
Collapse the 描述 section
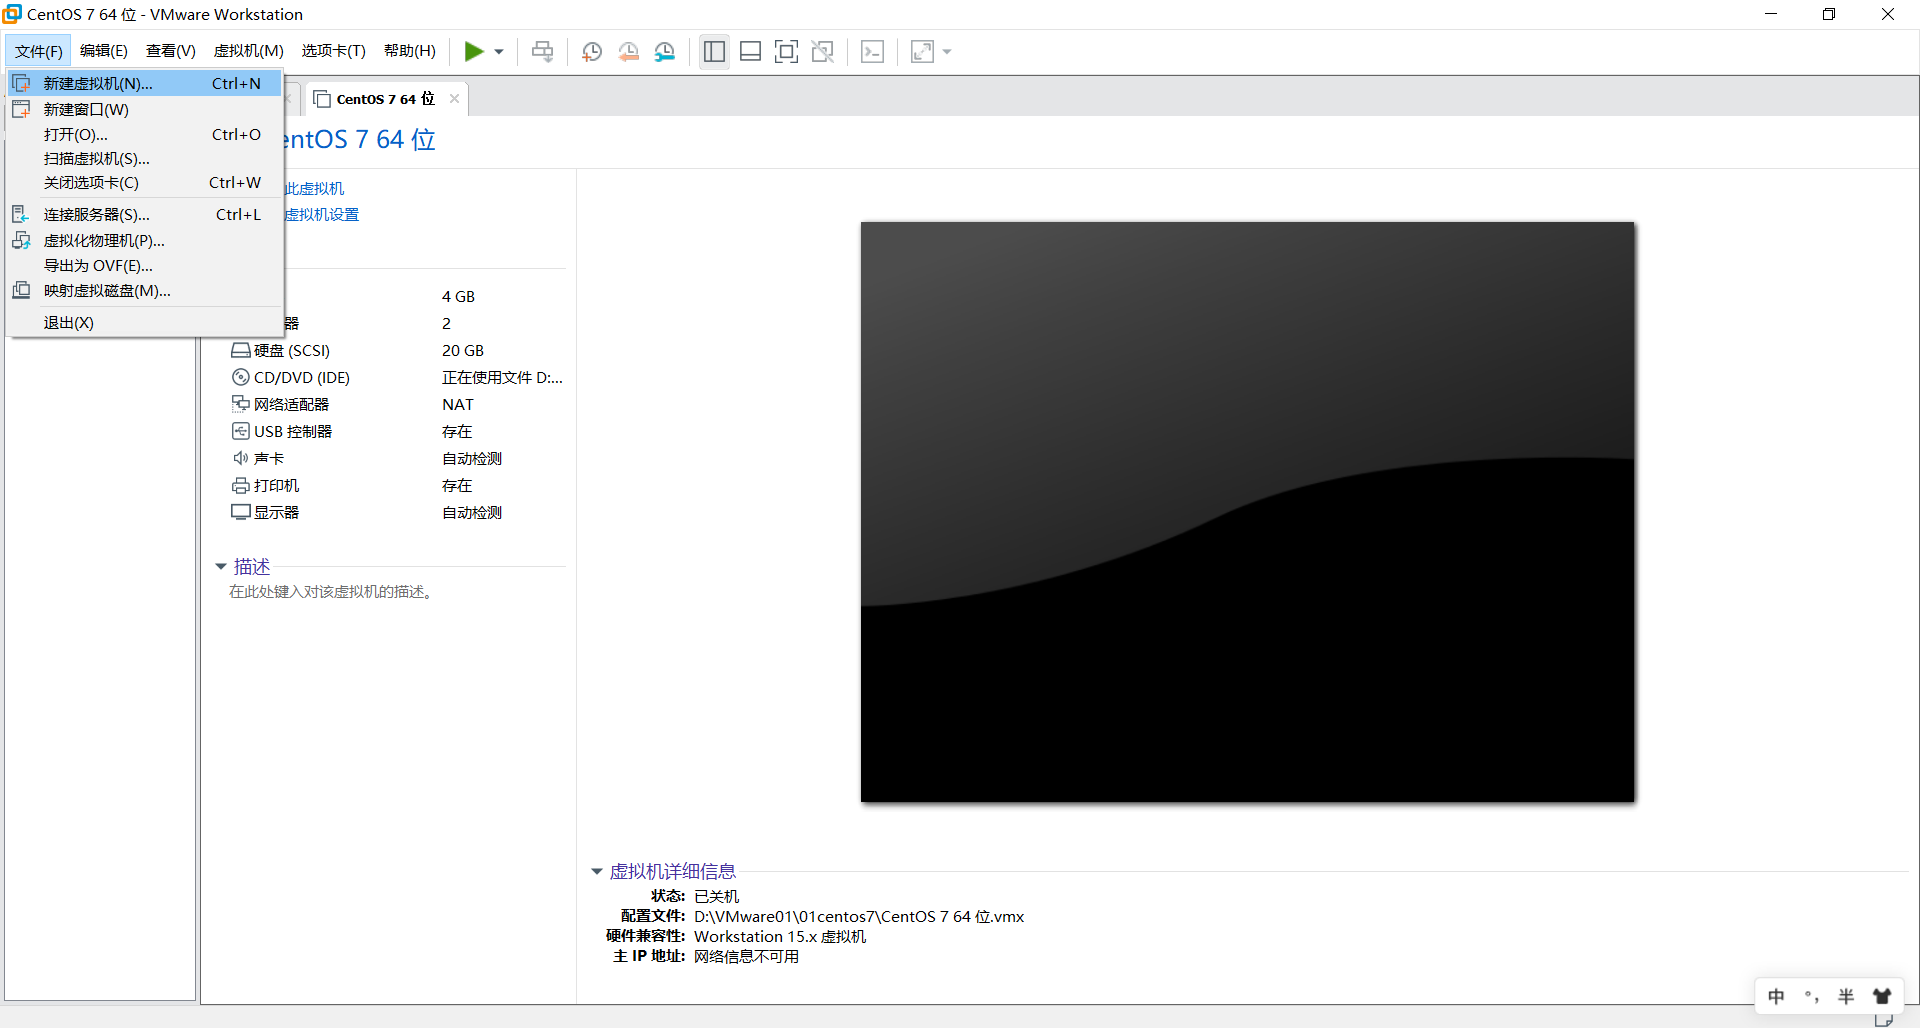(x=221, y=567)
